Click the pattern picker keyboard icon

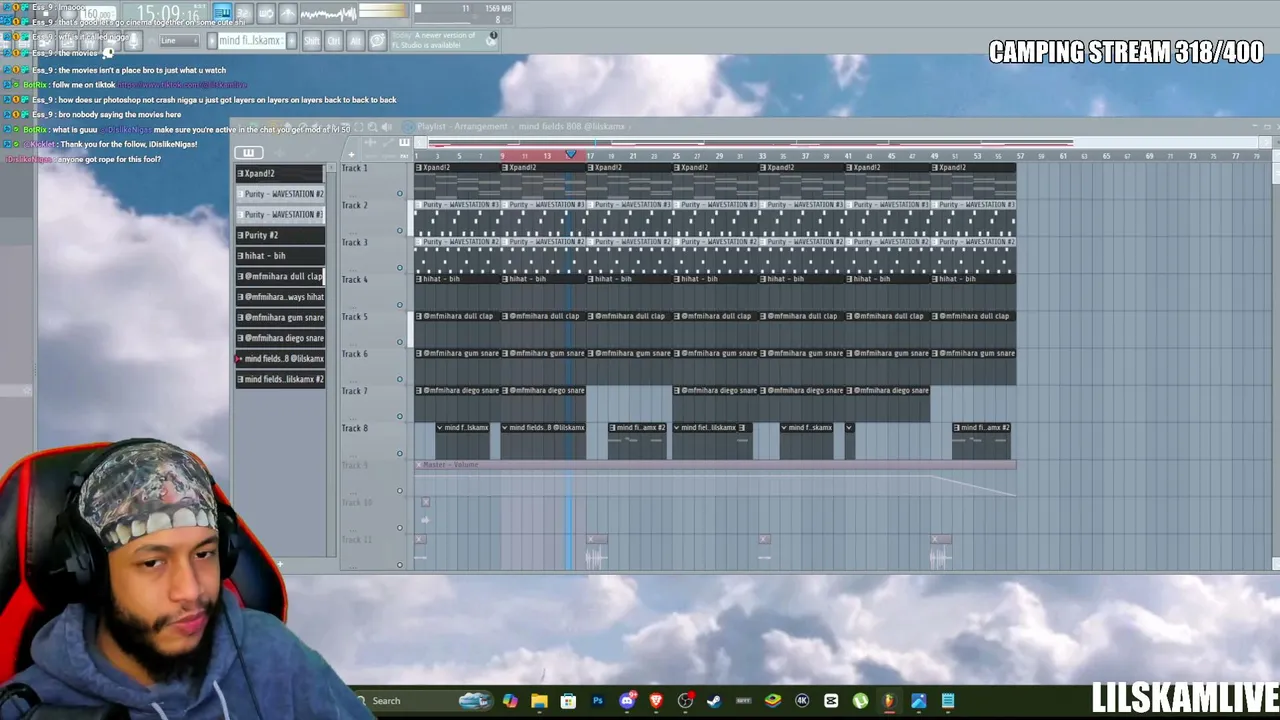[248, 152]
